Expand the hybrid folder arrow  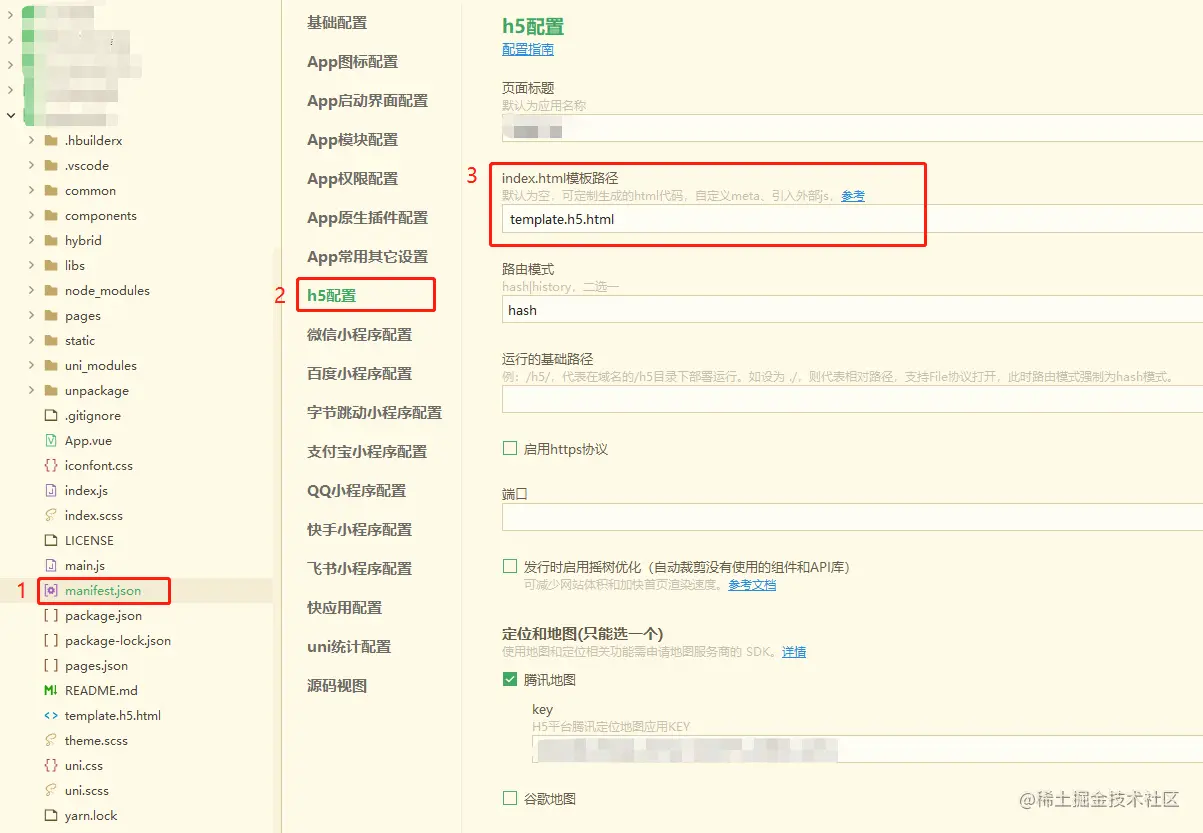point(31,241)
